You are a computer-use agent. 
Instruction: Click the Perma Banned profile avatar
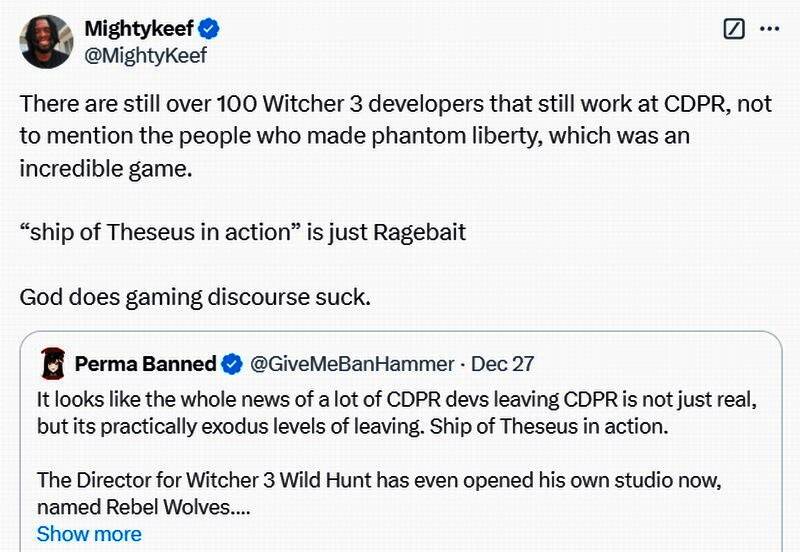point(53,363)
